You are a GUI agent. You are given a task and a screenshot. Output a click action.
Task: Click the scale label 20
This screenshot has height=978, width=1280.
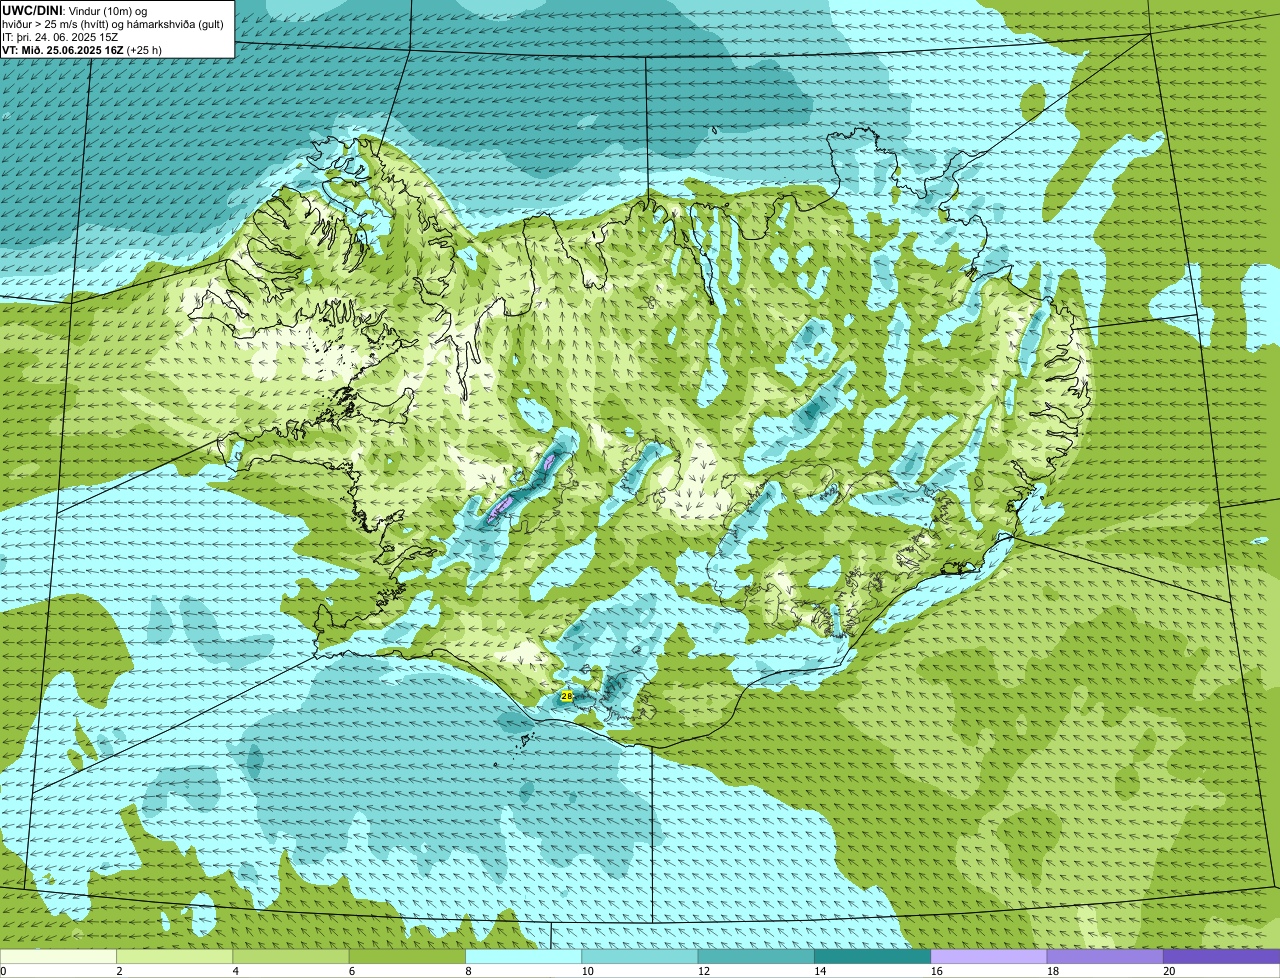click(1169, 971)
